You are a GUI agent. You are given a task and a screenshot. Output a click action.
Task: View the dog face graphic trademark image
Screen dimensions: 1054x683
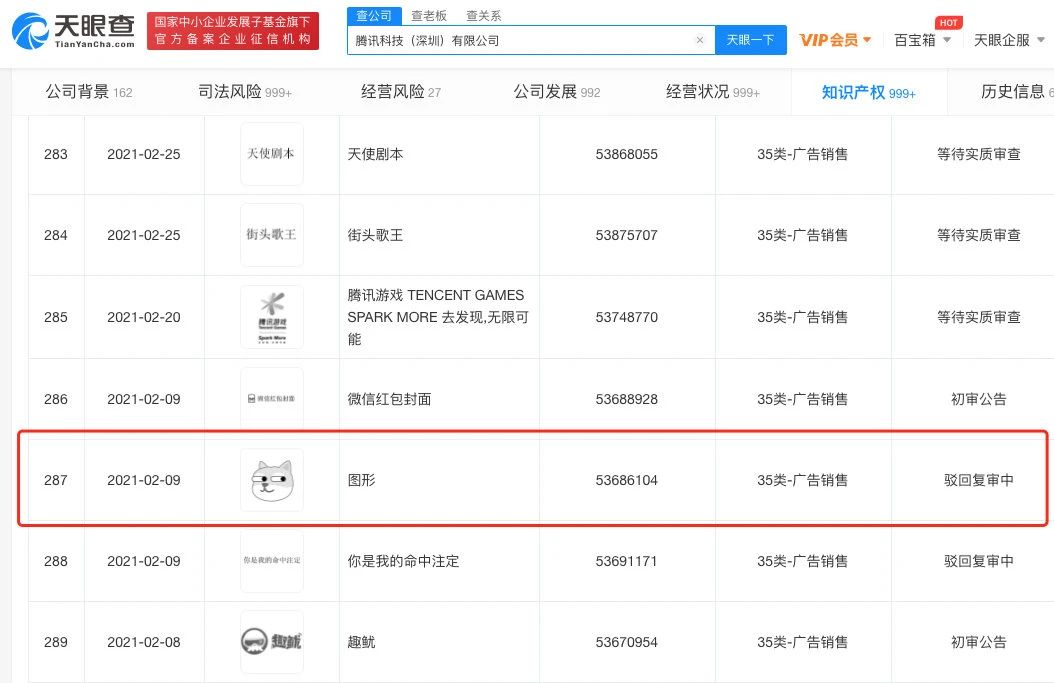pos(272,480)
